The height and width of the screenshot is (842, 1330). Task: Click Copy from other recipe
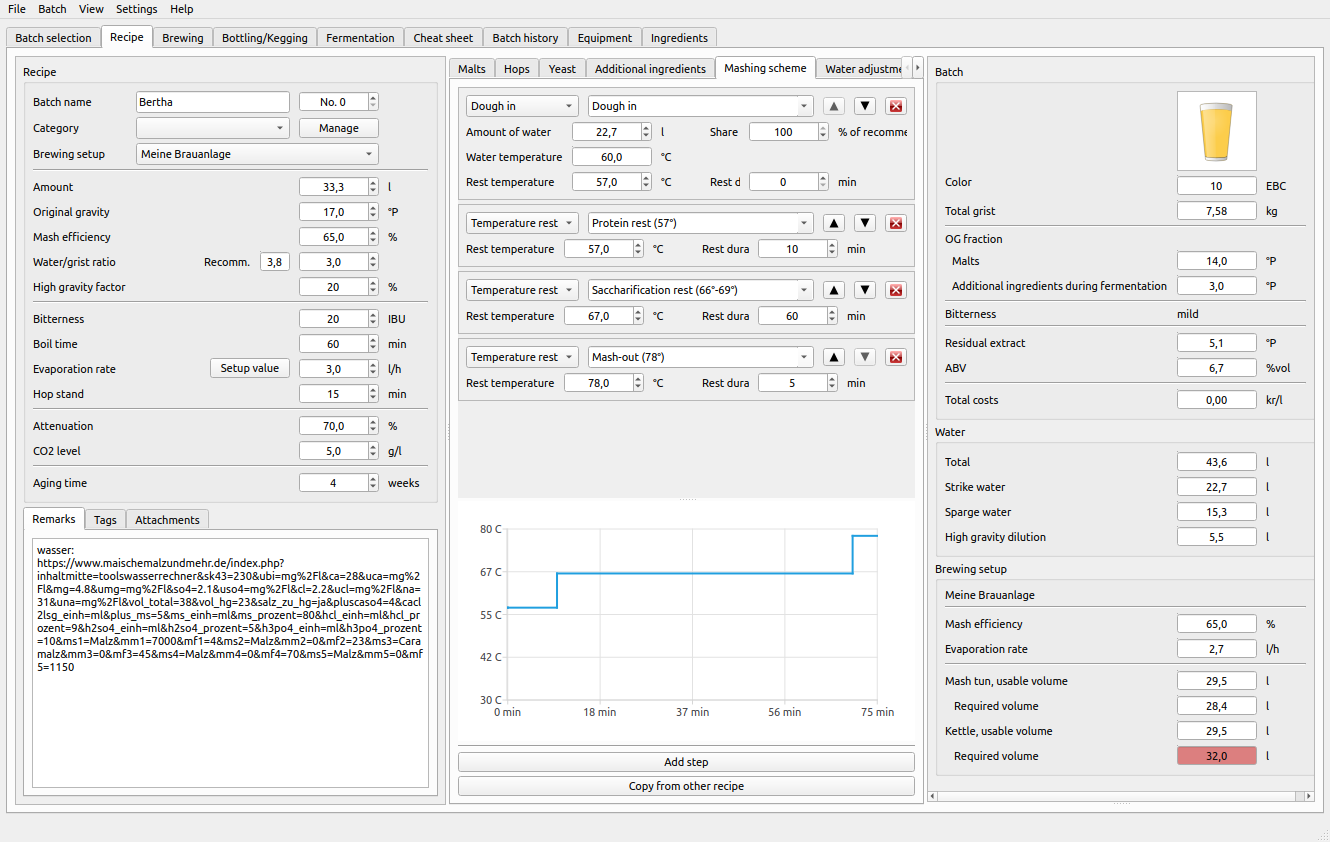coord(686,786)
